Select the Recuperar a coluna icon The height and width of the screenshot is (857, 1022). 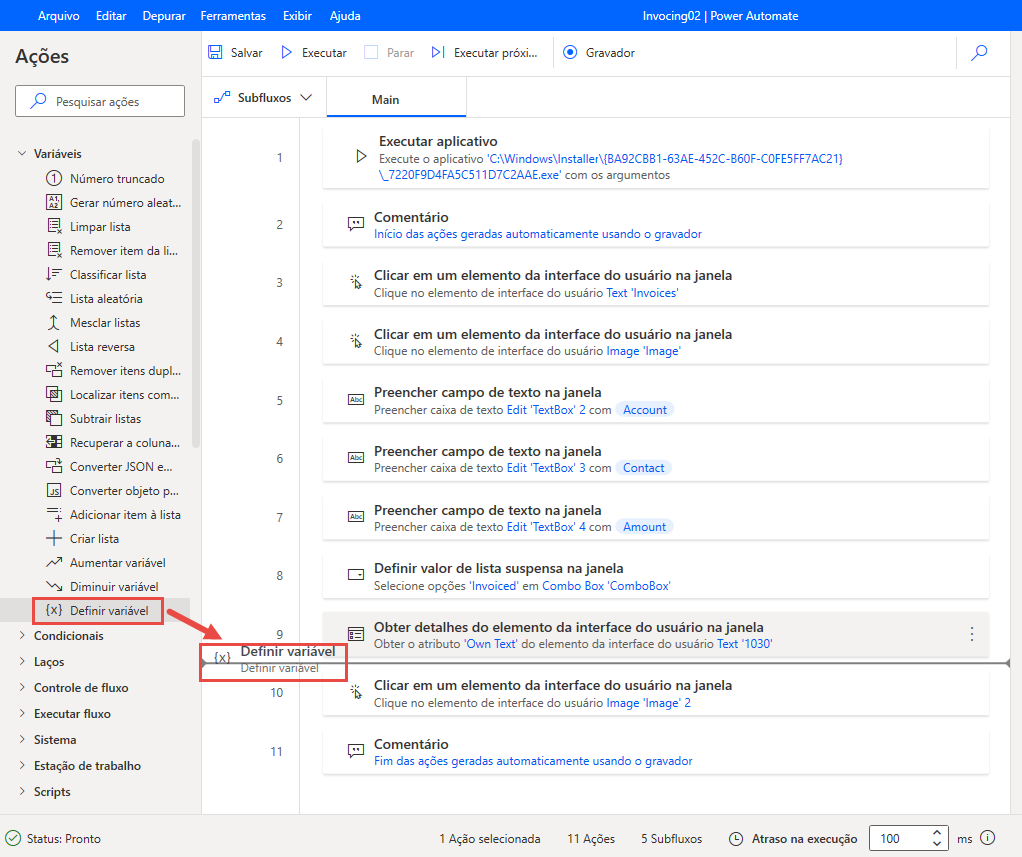(53, 443)
